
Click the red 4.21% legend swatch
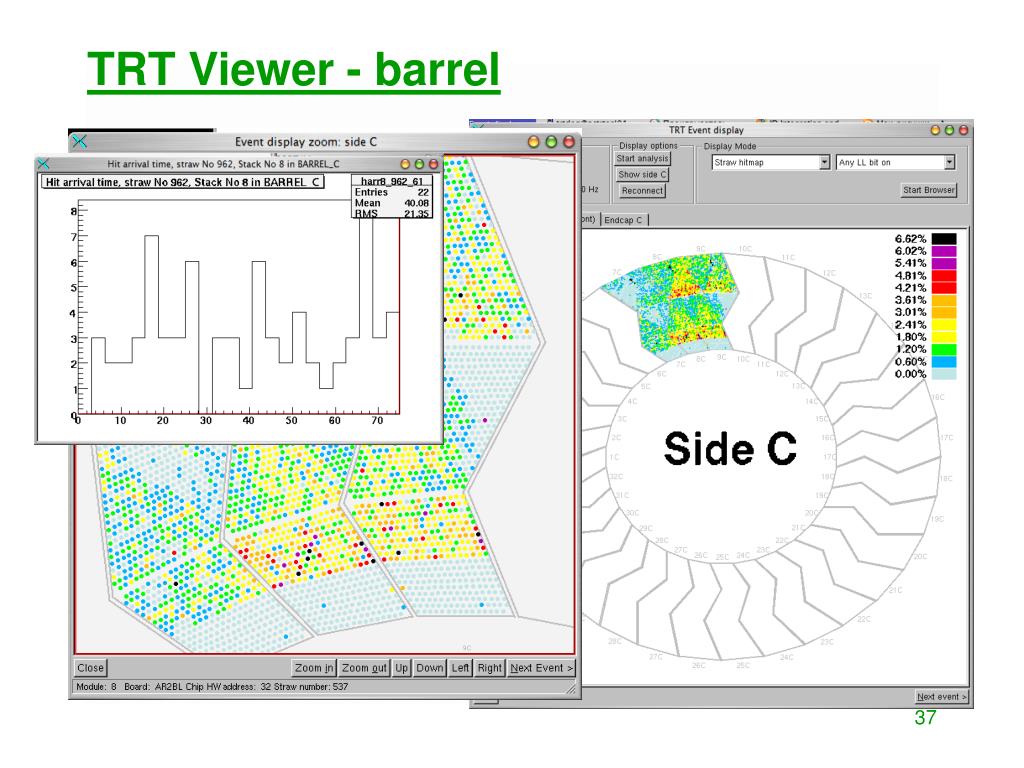[944, 288]
